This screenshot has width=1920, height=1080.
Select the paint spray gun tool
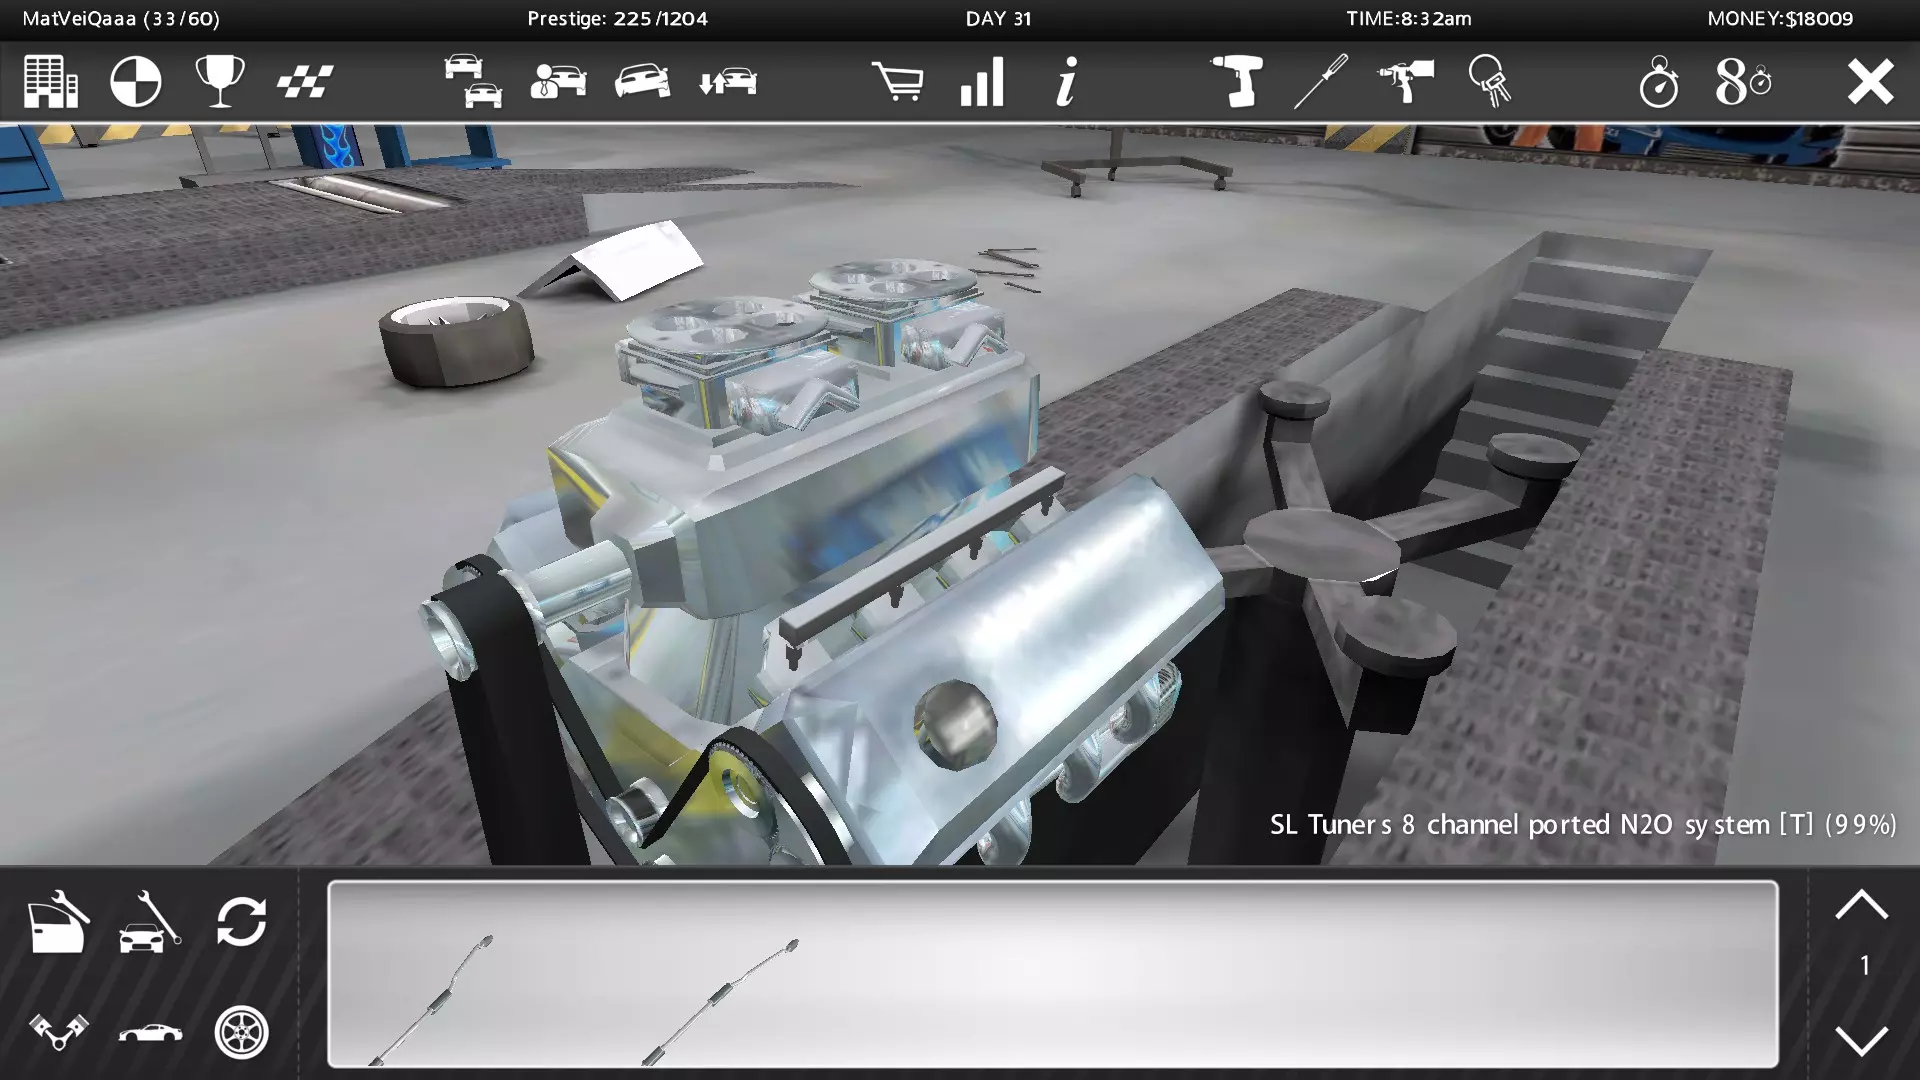[x=1405, y=81]
